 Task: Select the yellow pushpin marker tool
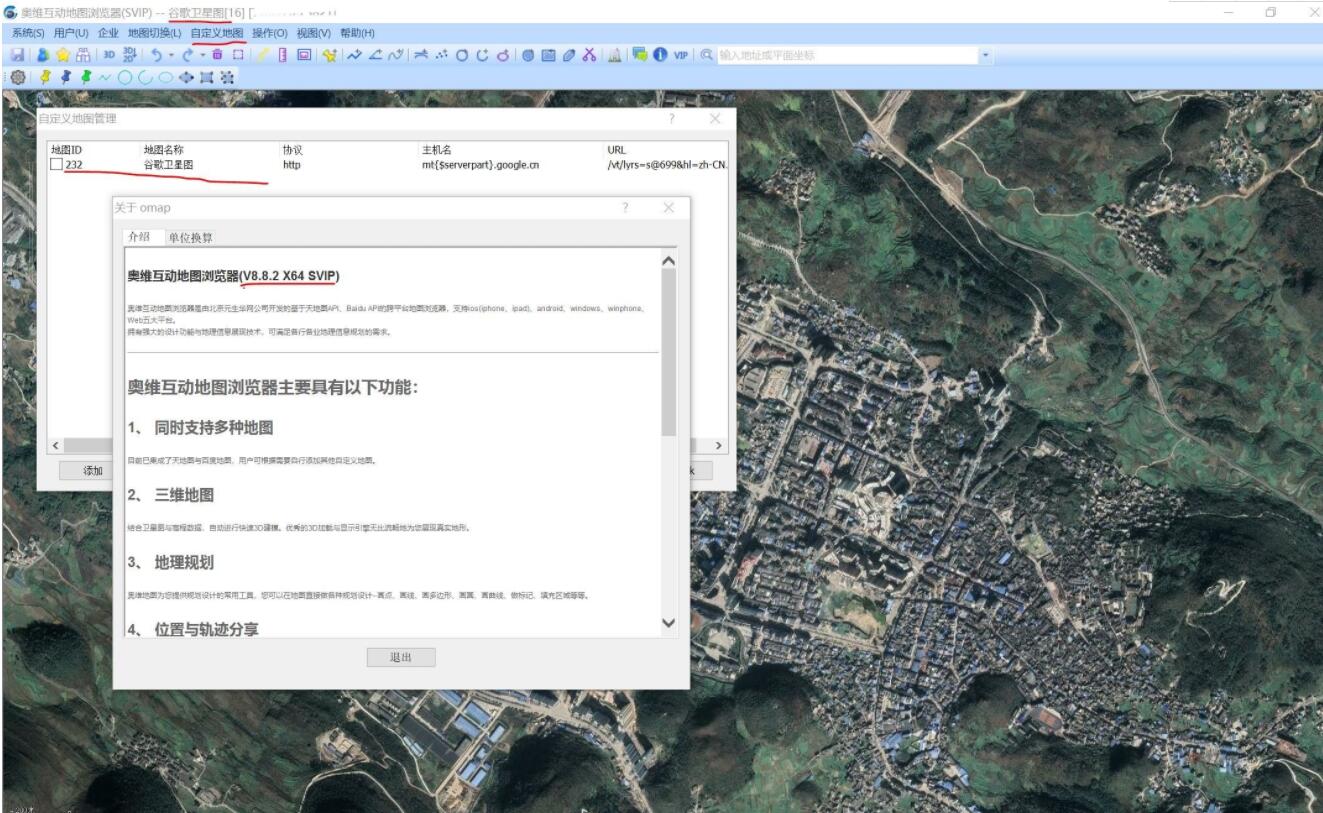click(45, 76)
